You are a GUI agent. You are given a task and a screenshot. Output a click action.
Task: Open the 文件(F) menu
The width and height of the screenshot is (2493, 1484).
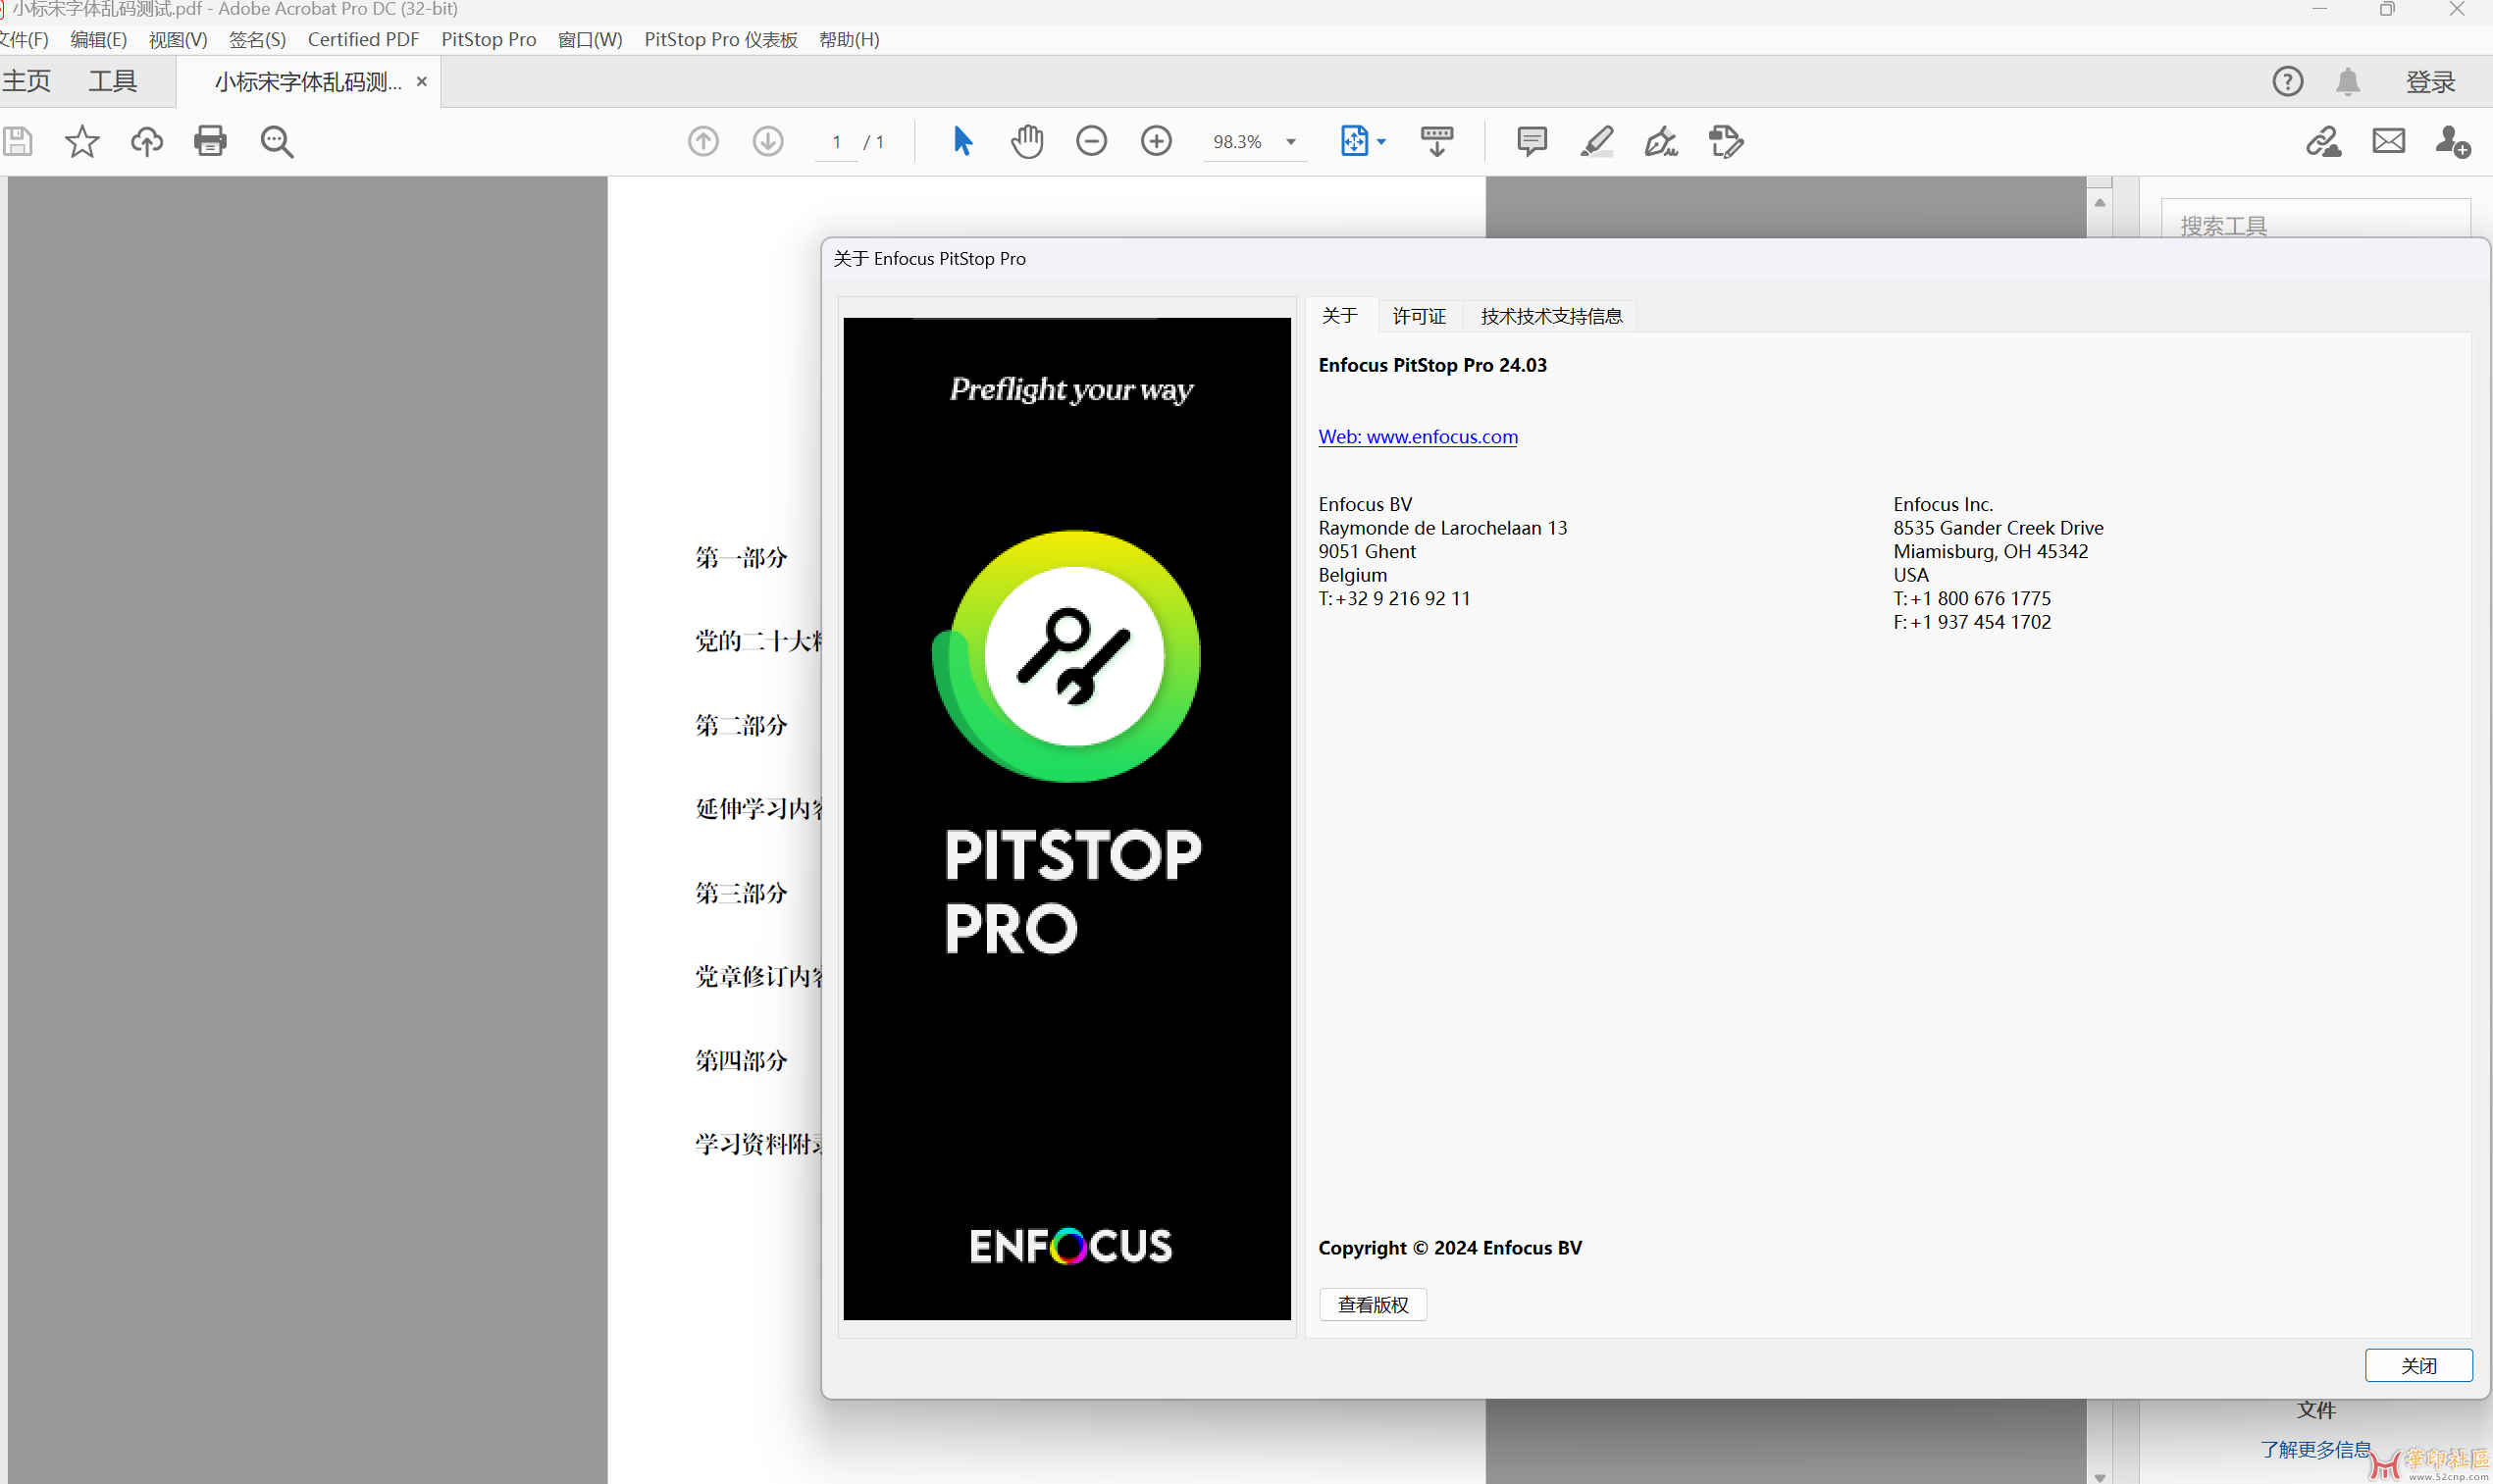pyautogui.click(x=24, y=39)
